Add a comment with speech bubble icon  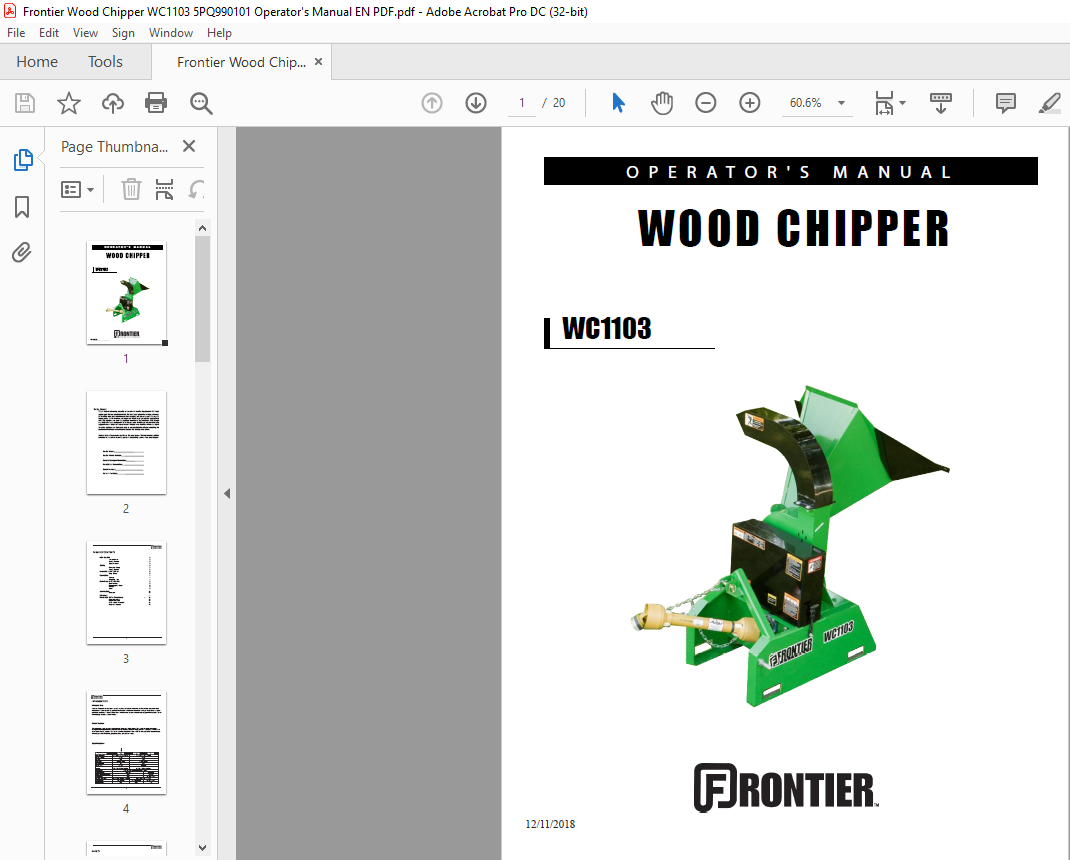(x=1005, y=103)
